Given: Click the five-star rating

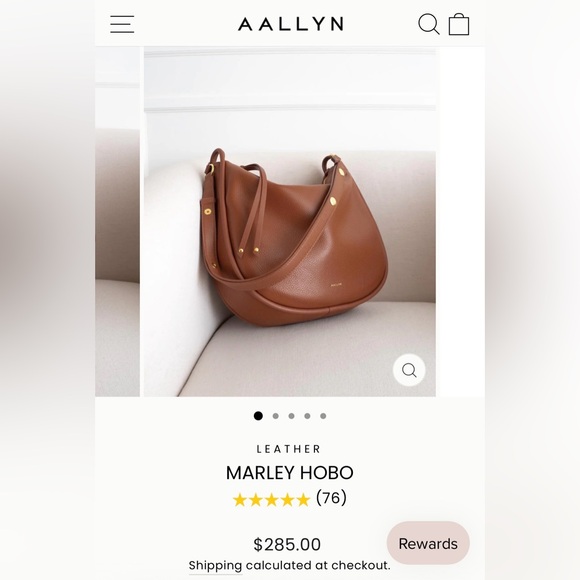Looking at the screenshot, I should click(272, 500).
